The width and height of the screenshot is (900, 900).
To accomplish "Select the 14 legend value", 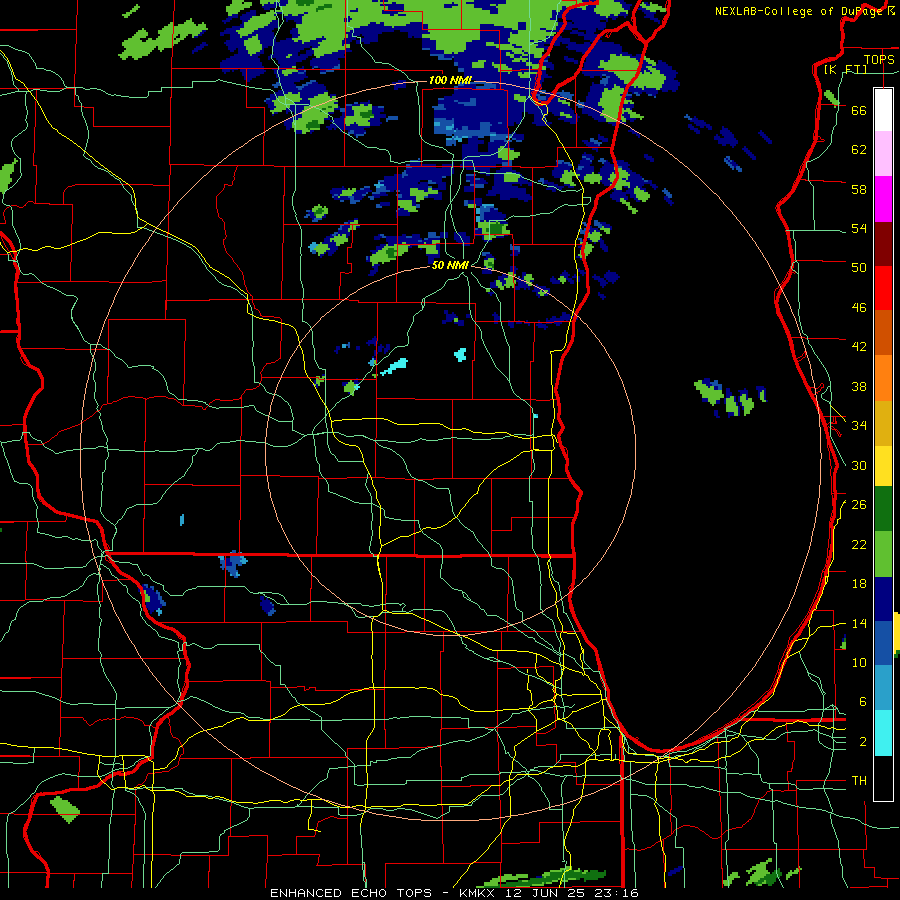I will point(859,623).
